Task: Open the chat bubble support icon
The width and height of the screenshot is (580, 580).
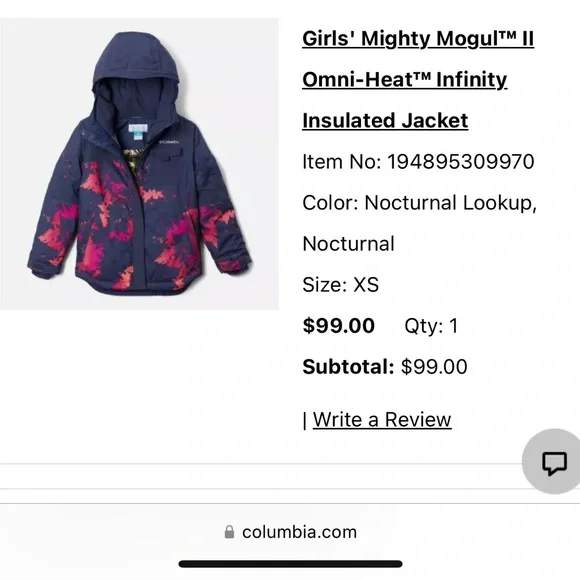Action: [x=554, y=462]
